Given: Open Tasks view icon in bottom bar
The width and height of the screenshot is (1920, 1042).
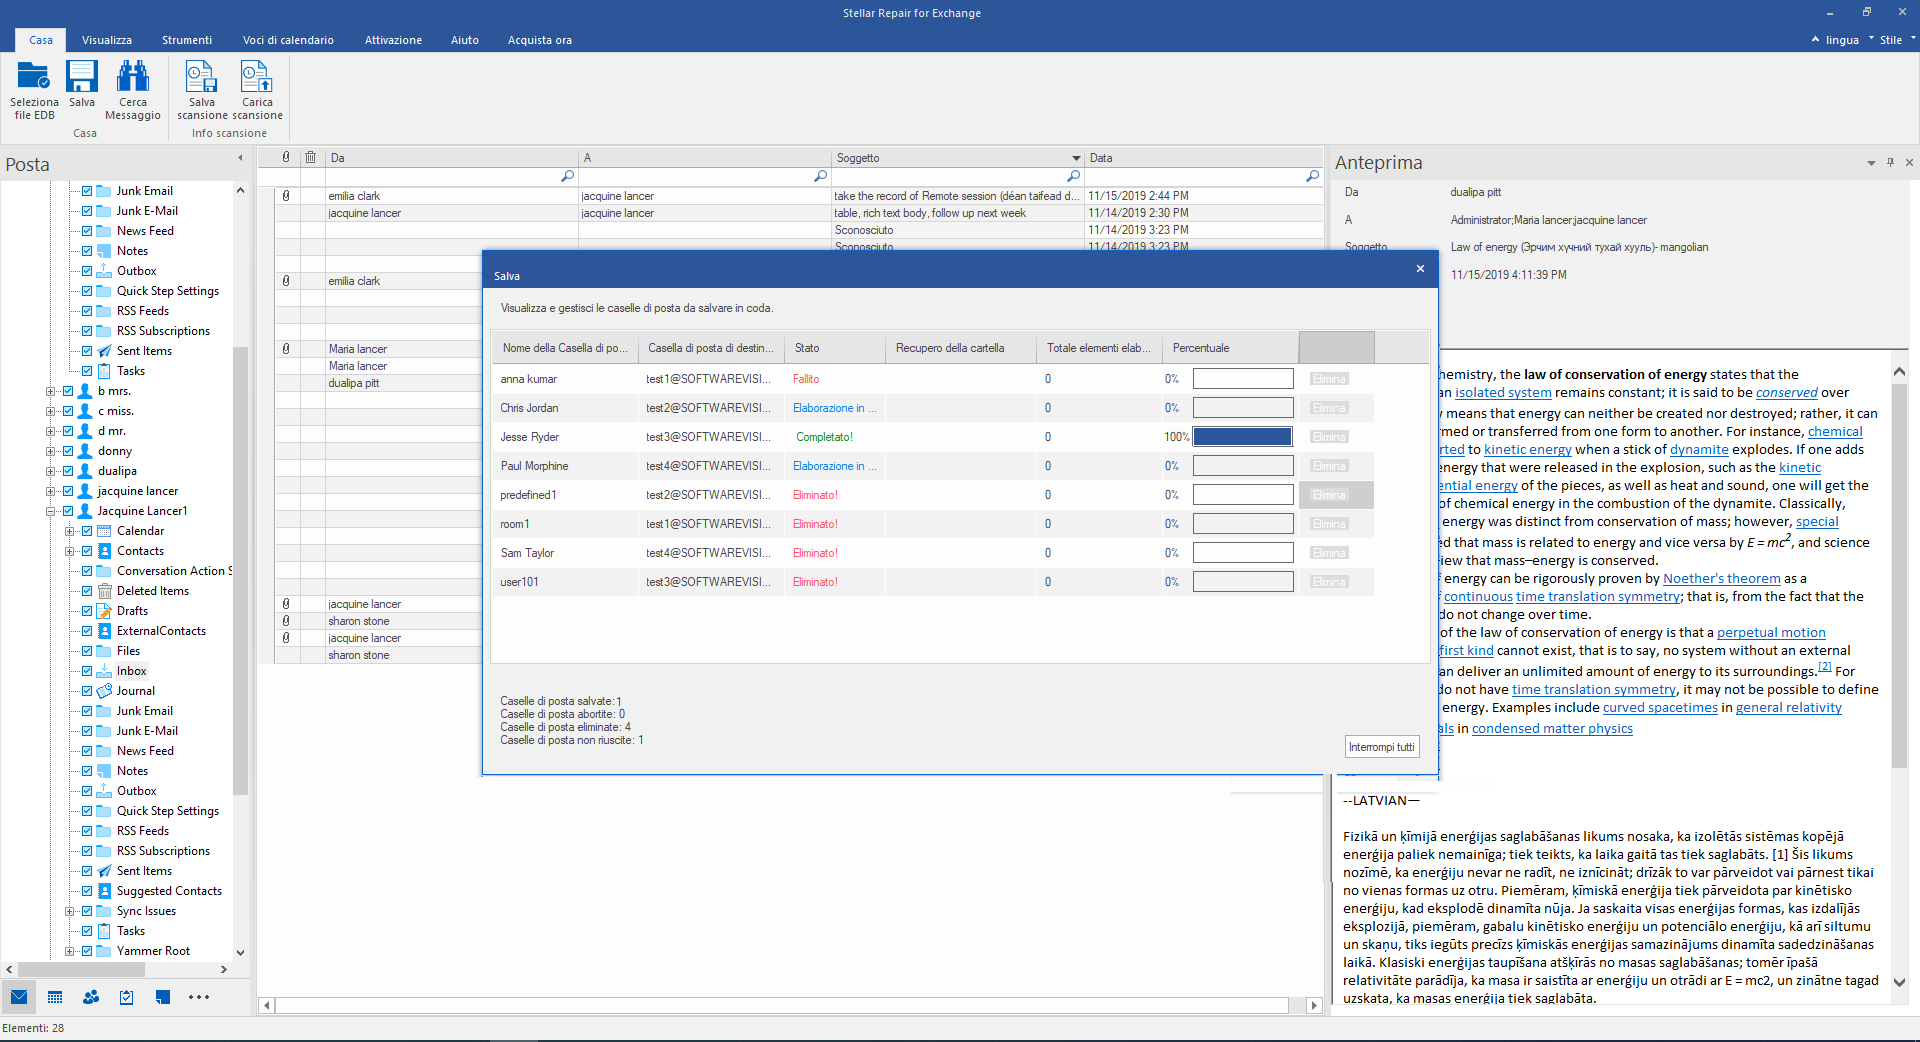Looking at the screenshot, I should 127,997.
